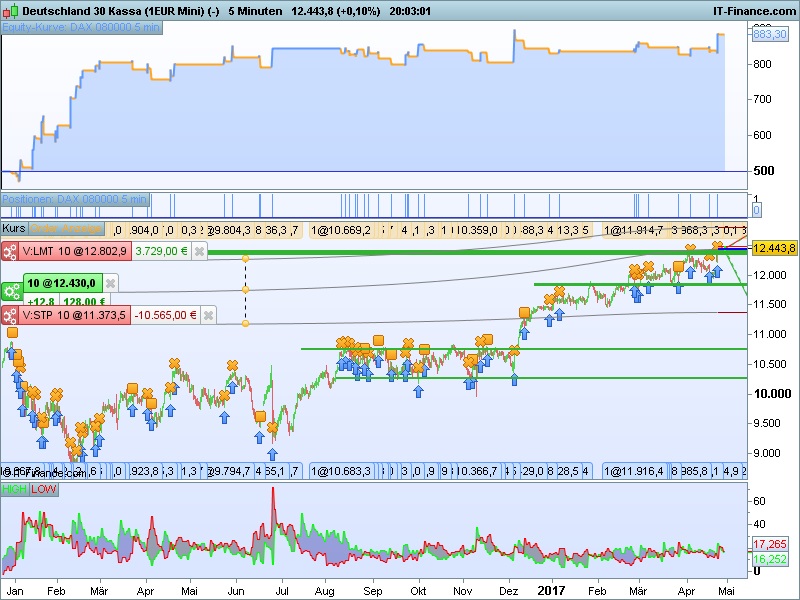This screenshot has height=600, width=800.
Task: Click the 1@11.914,7 order tag in upper strip
Action: pos(633,230)
